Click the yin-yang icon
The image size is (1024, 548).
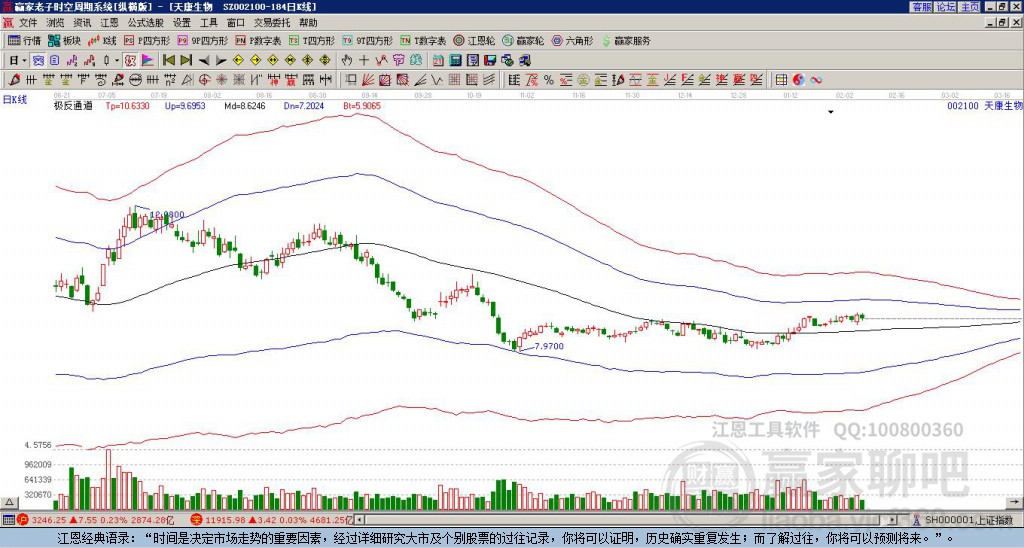[x=798, y=80]
